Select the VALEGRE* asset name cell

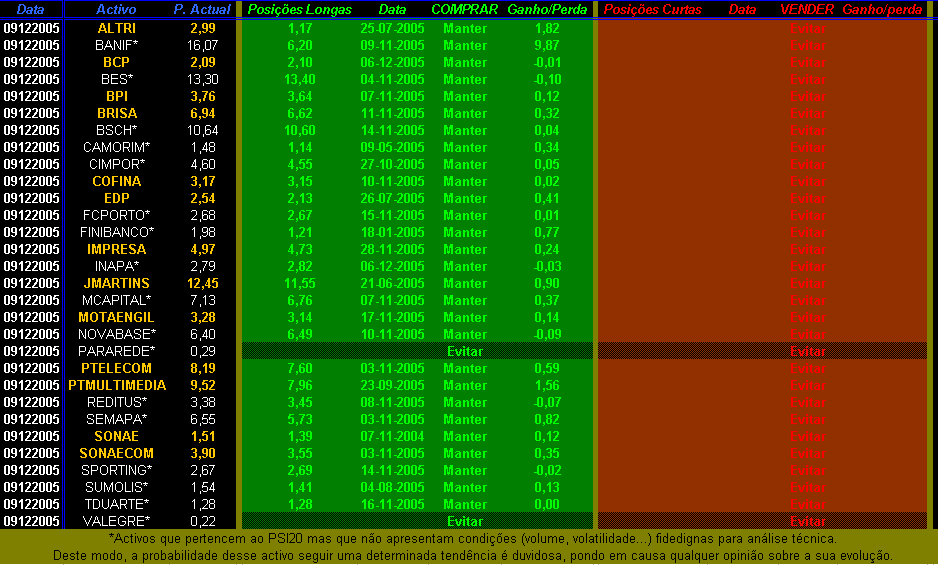117,521
